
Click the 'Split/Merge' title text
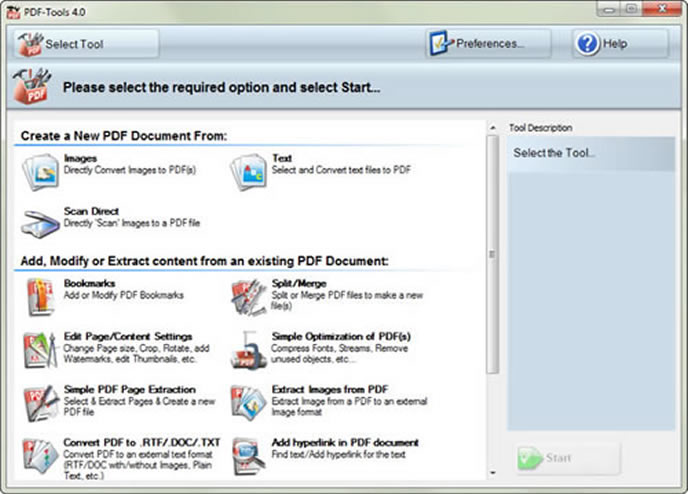coord(299,283)
